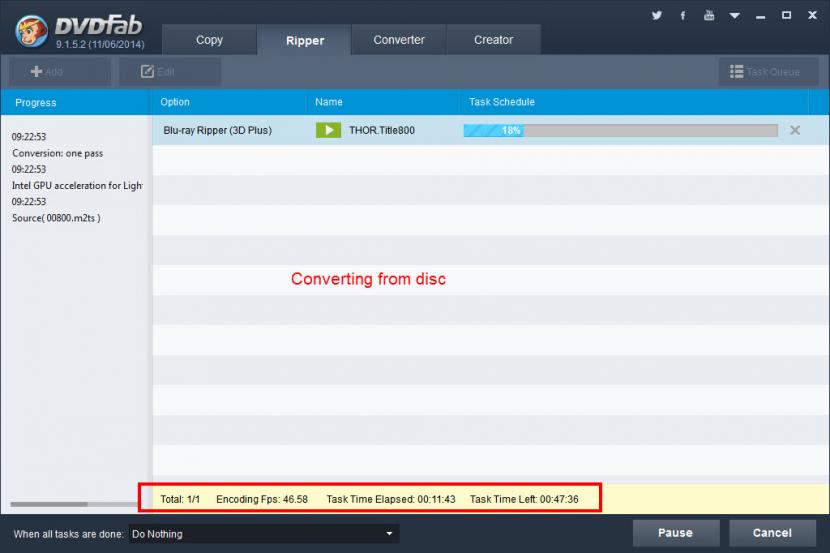Image resolution: width=830 pixels, height=553 pixels.
Task: Close the DVDFab window
Action: click(813, 15)
